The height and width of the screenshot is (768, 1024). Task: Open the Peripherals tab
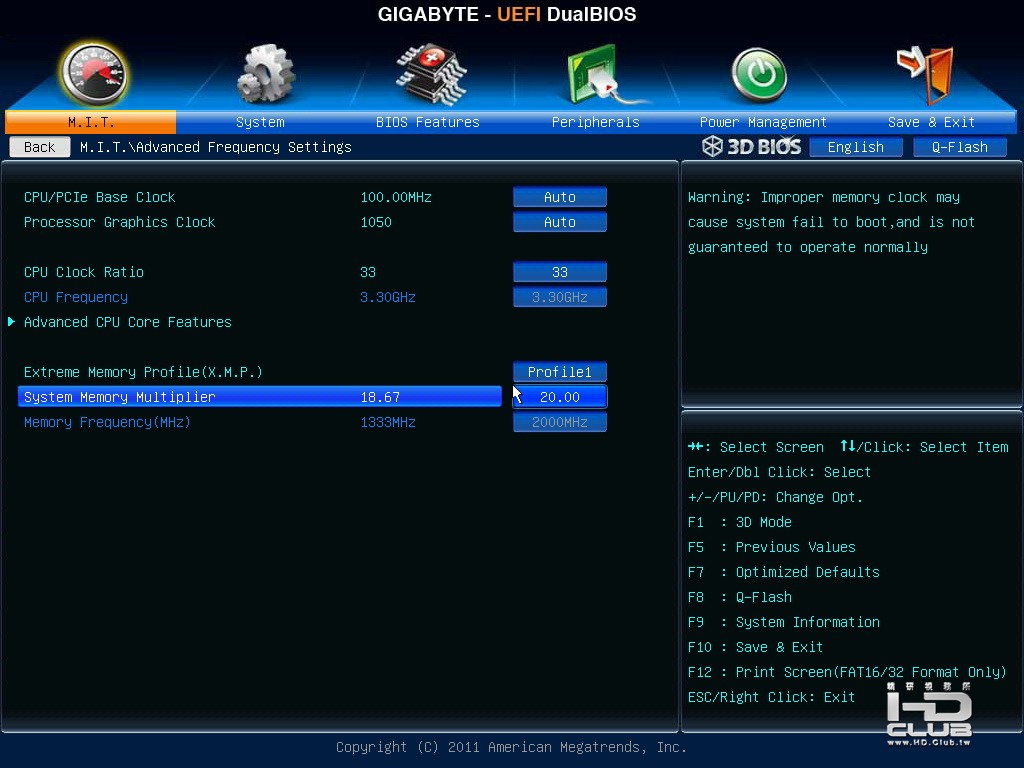pos(596,122)
